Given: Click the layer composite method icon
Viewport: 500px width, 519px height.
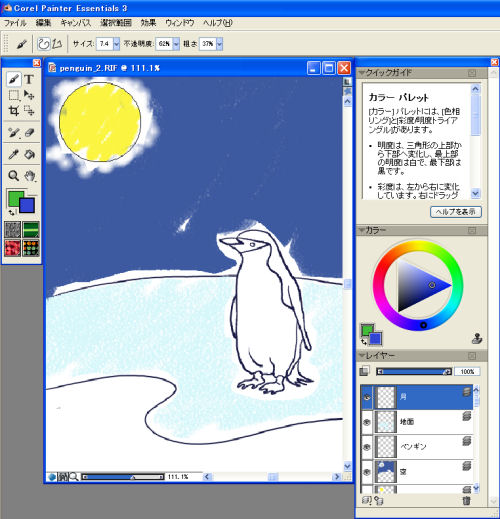Looking at the screenshot, I should [x=364, y=371].
